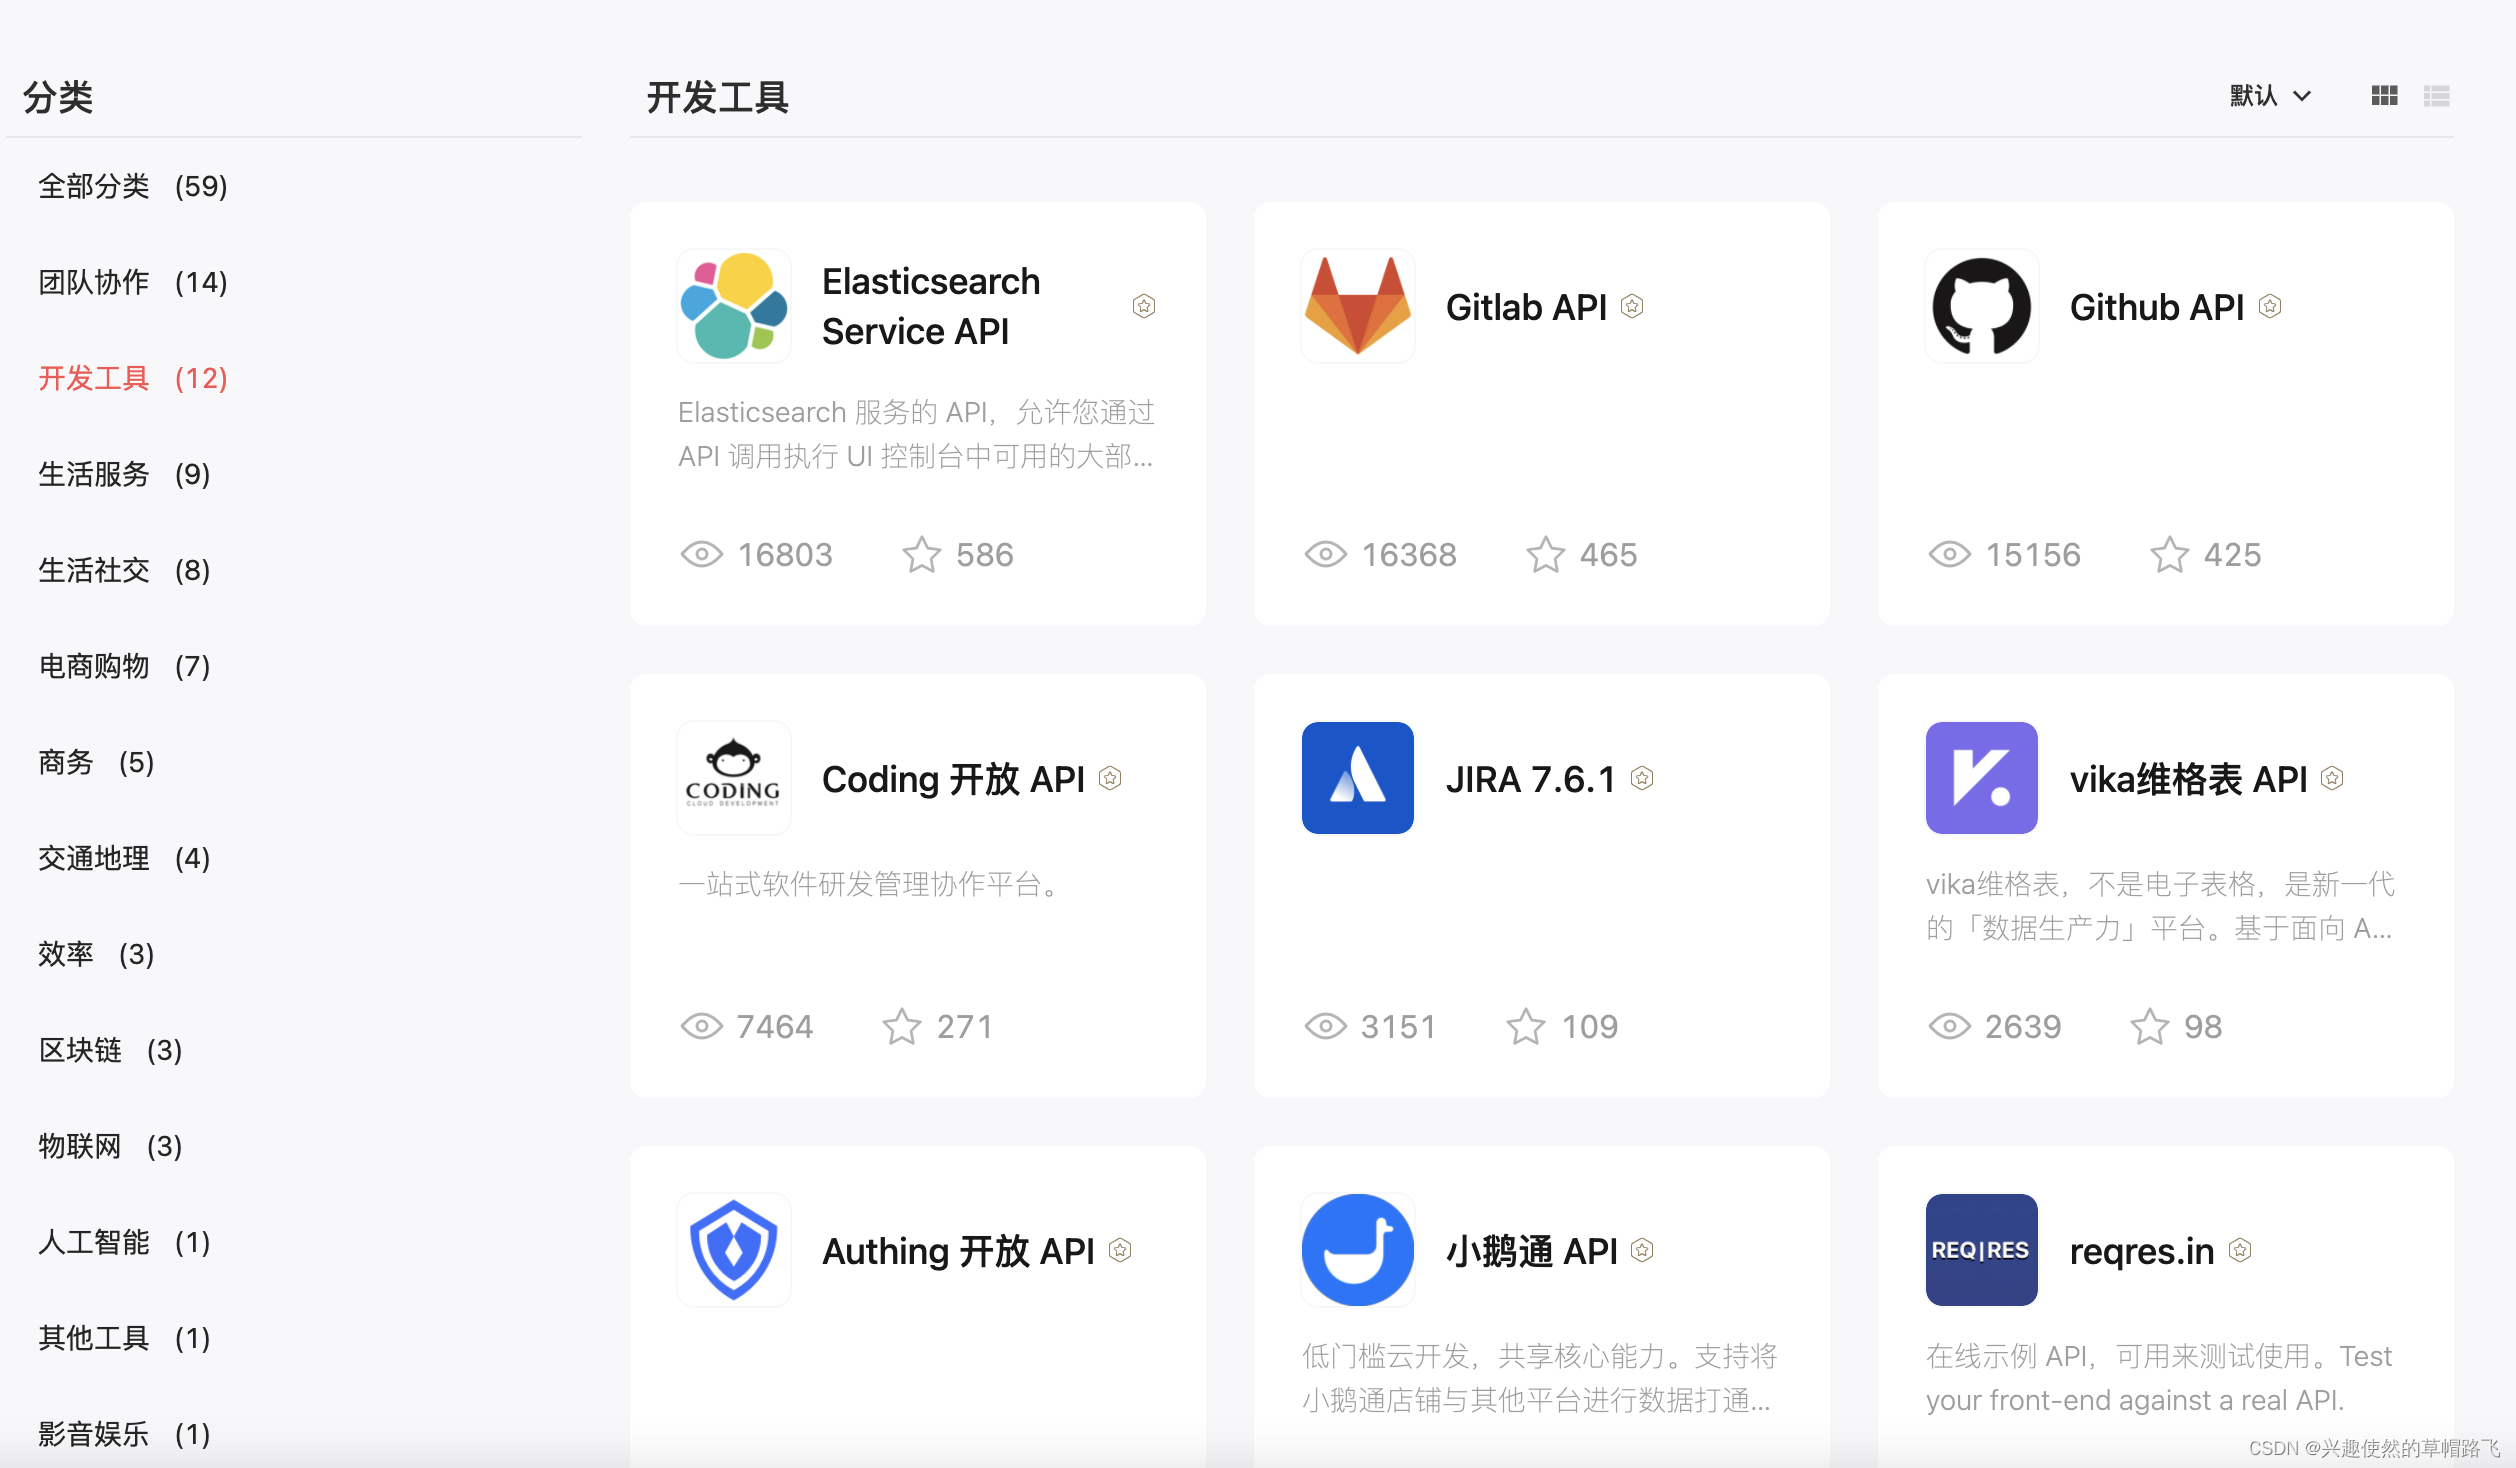Select 全部分类 (59) category
This screenshot has height=1468, width=2516.
click(133, 186)
